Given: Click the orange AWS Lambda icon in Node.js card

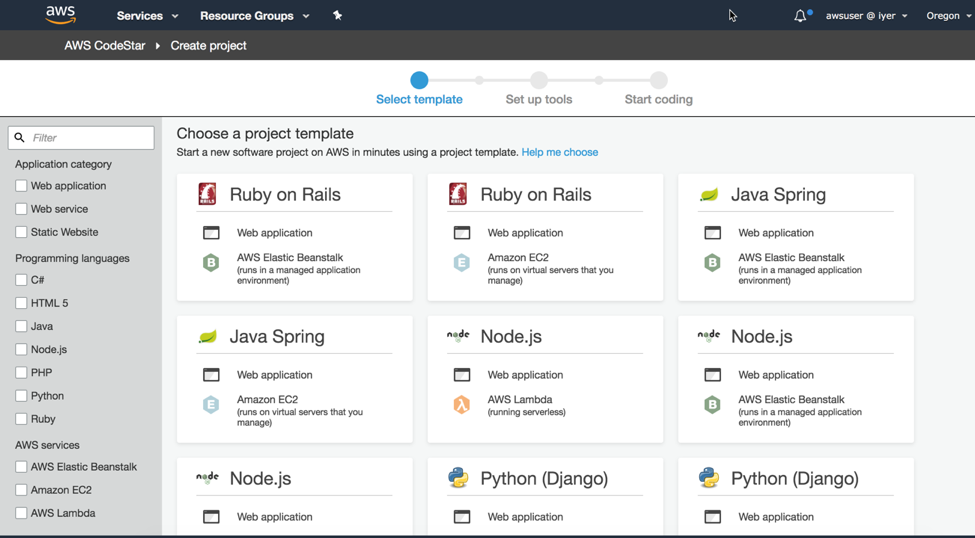Looking at the screenshot, I should click(461, 405).
